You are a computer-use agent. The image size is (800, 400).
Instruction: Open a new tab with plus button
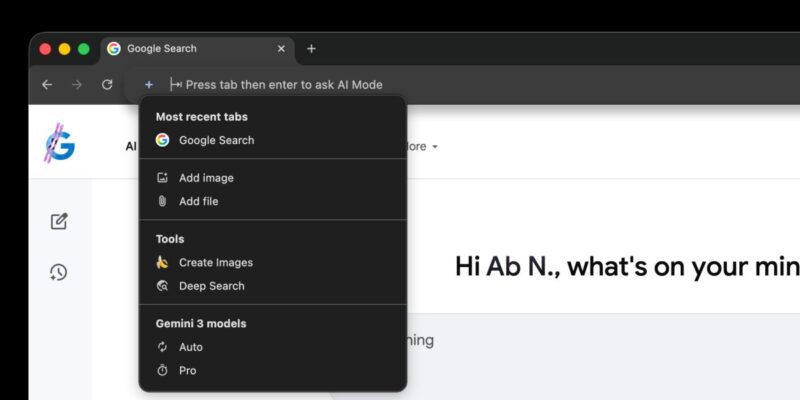pos(311,48)
